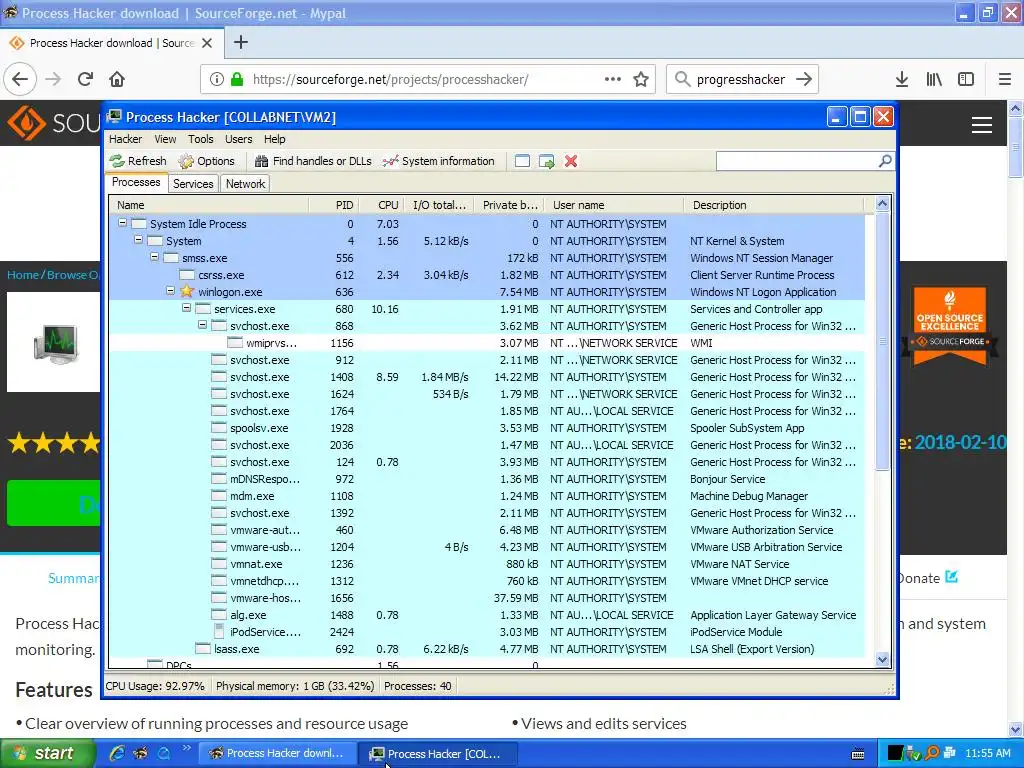Select the Processes tab
This screenshot has width=1024, height=768.
click(x=136, y=182)
